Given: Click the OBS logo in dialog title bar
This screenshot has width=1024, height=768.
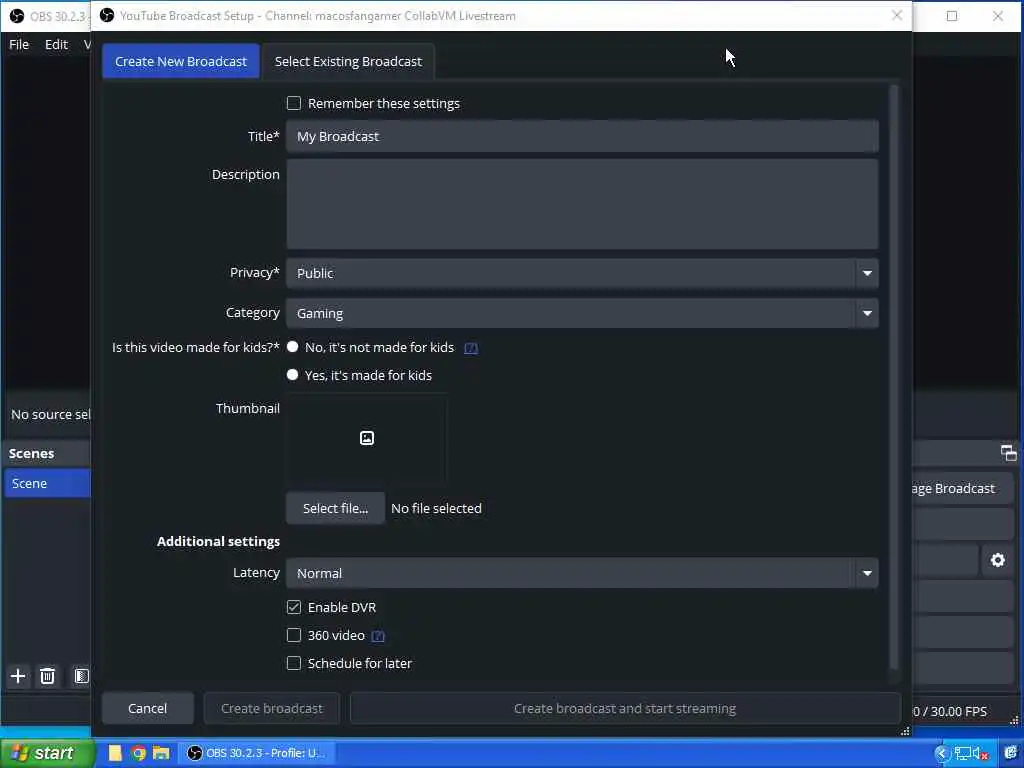Looking at the screenshot, I should point(107,15).
